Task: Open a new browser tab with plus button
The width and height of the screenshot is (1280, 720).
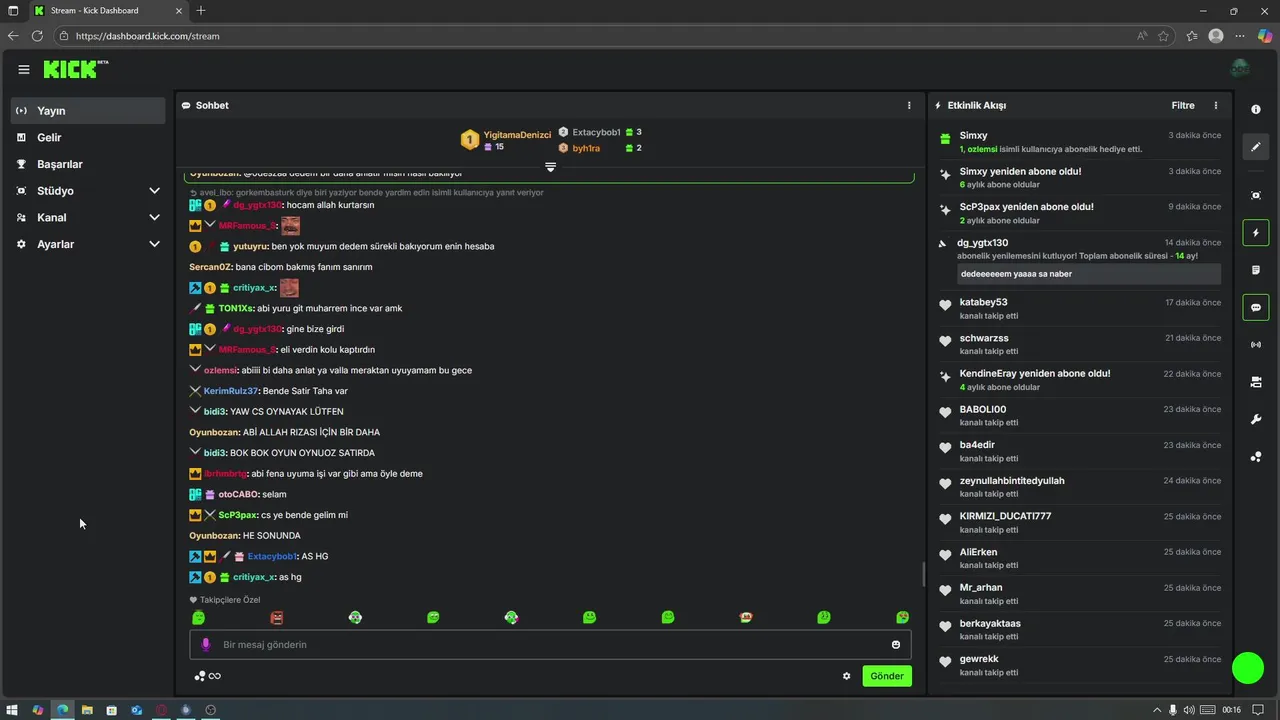Action: [201, 10]
